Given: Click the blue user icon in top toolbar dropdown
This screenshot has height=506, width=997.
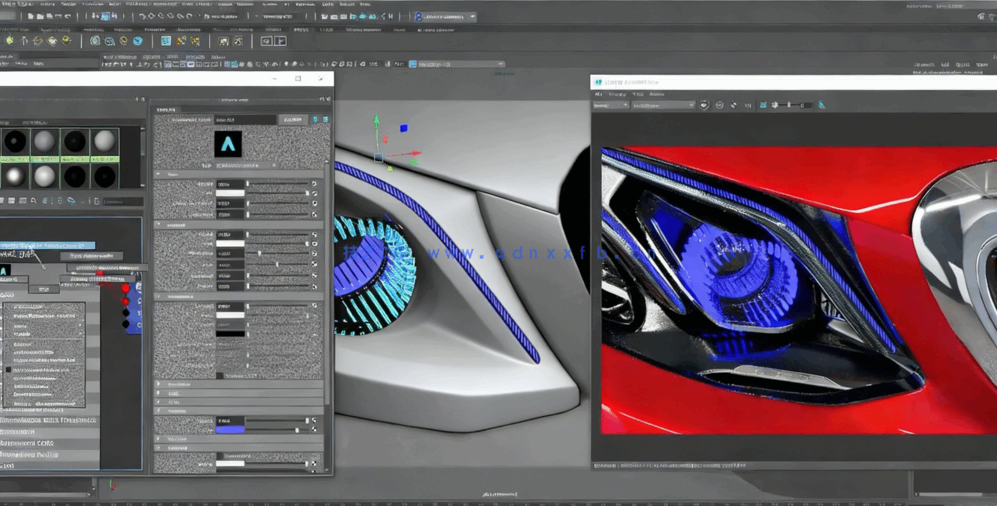Looking at the screenshot, I should (420, 17).
